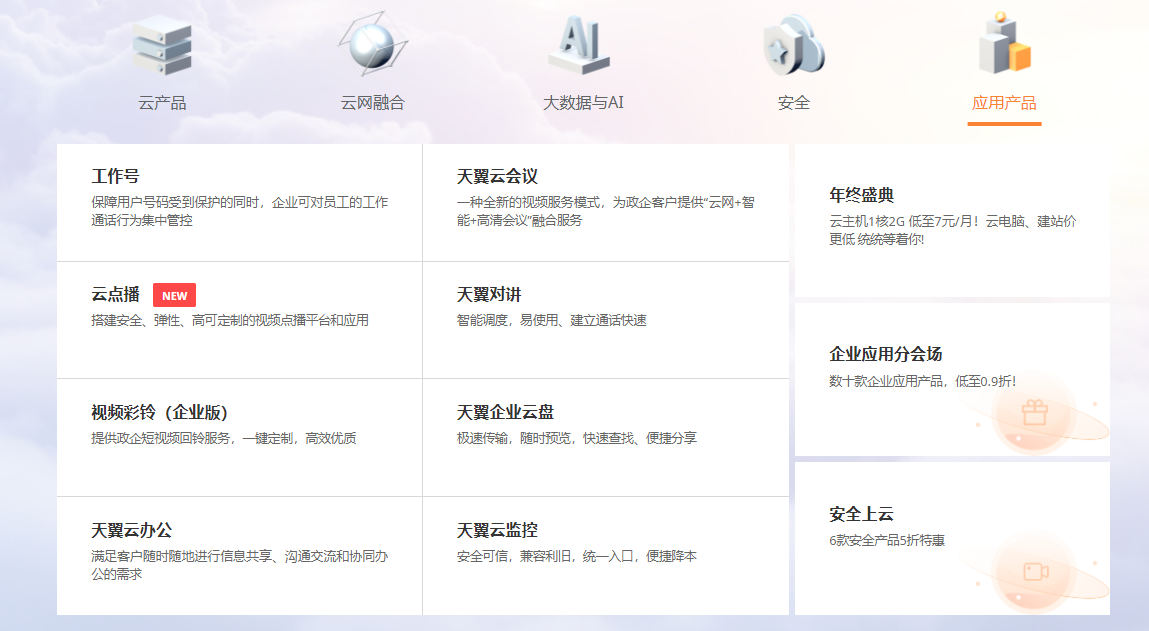Select the 安全 tab
Viewport: 1149px width, 631px height.
point(794,103)
